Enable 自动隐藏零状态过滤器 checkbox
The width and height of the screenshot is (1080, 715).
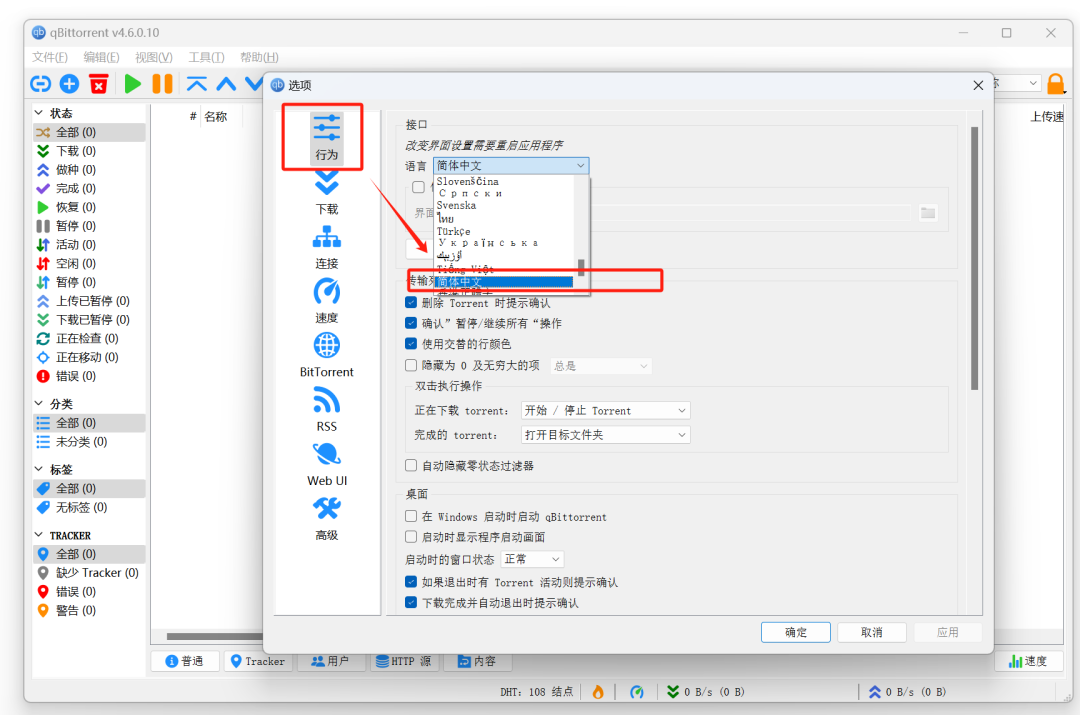coord(411,466)
